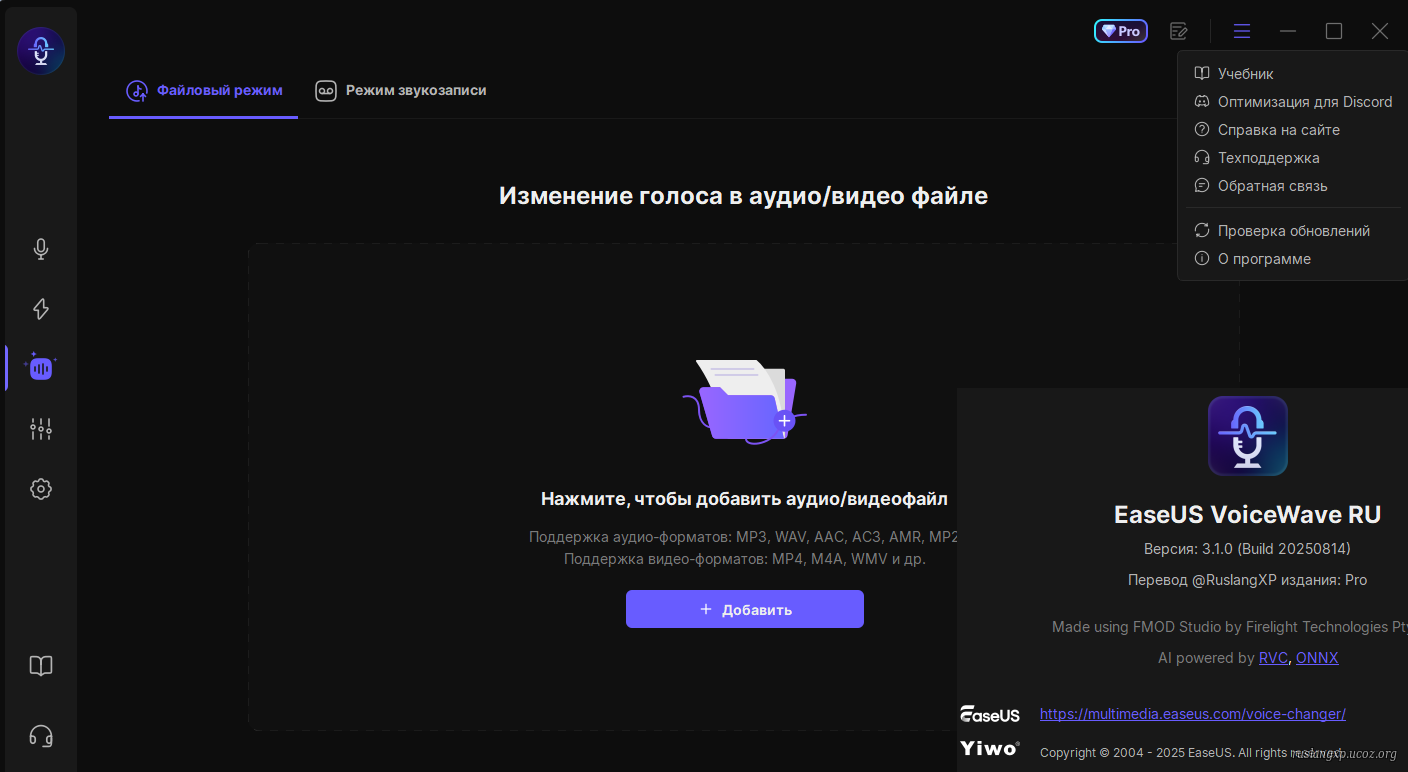Screen dimensions: 1408x772
Task: Open the RVC link
Action: pyautogui.click(x=1273, y=658)
